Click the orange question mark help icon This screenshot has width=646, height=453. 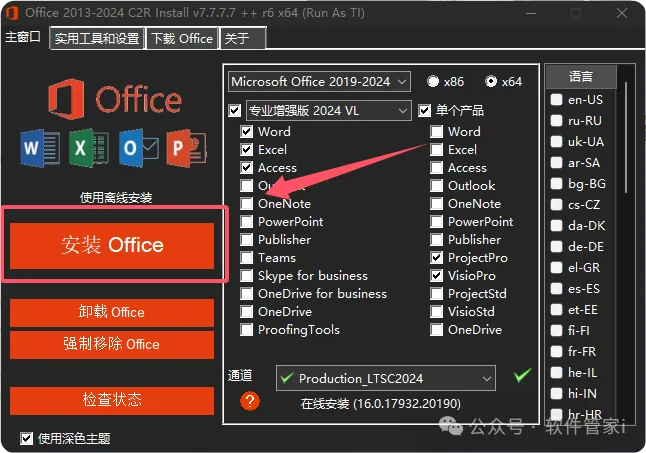(x=250, y=401)
